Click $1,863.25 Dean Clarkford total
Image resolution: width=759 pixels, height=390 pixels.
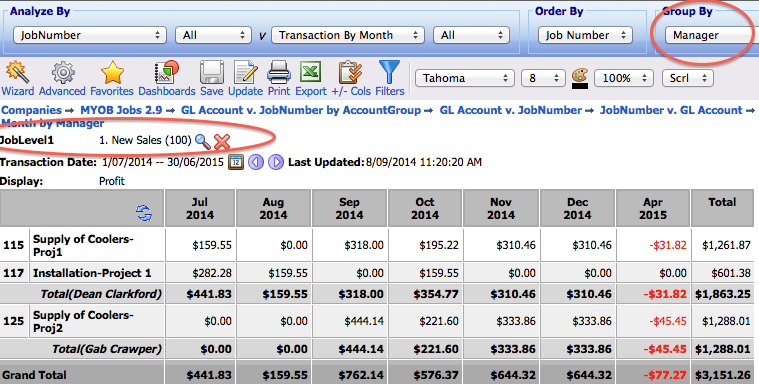(723, 294)
